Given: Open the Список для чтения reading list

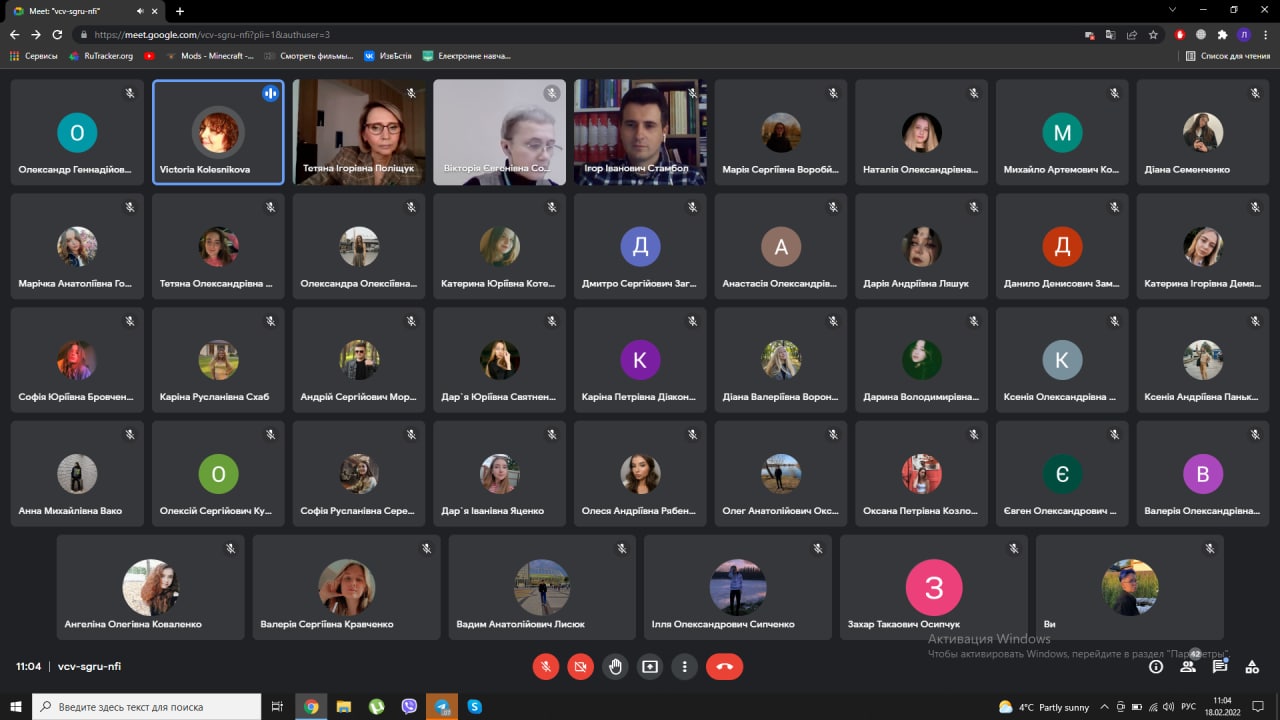Looking at the screenshot, I should click(1227, 56).
